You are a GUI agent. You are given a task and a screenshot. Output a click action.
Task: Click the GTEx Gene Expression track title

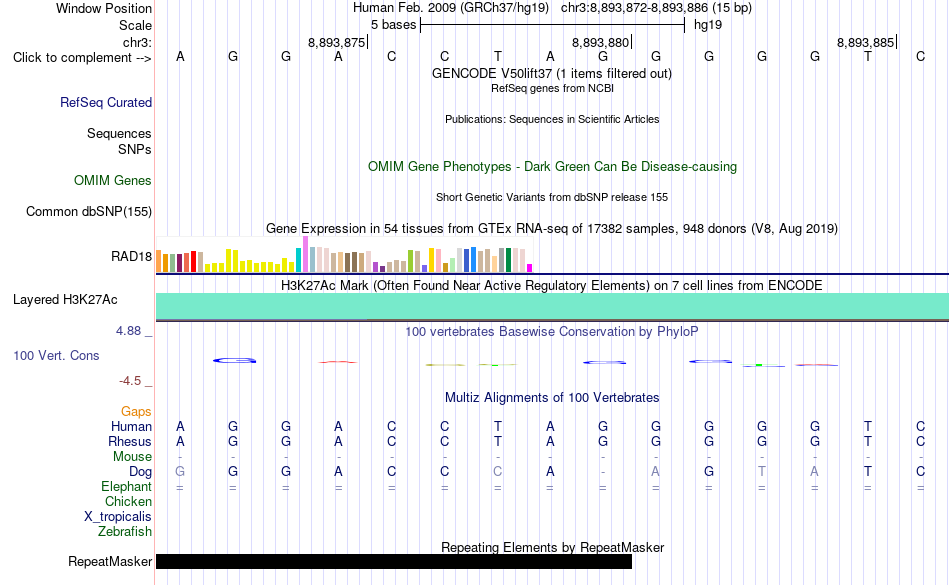point(552,228)
